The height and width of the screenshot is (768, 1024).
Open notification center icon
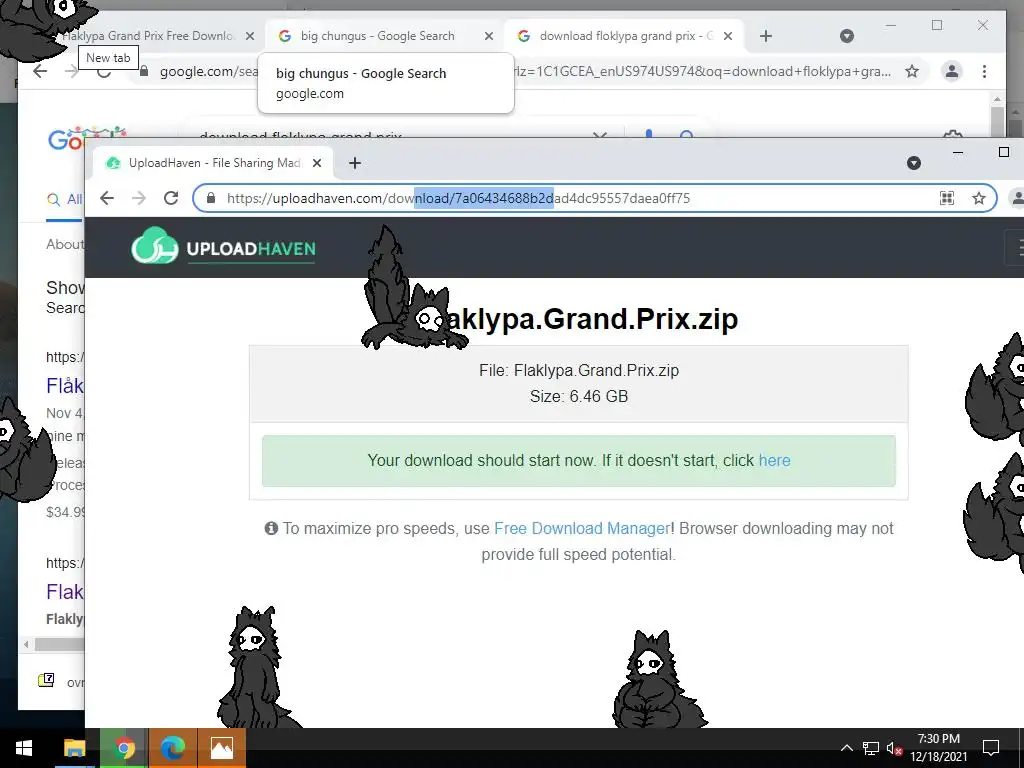(x=991, y=748)
